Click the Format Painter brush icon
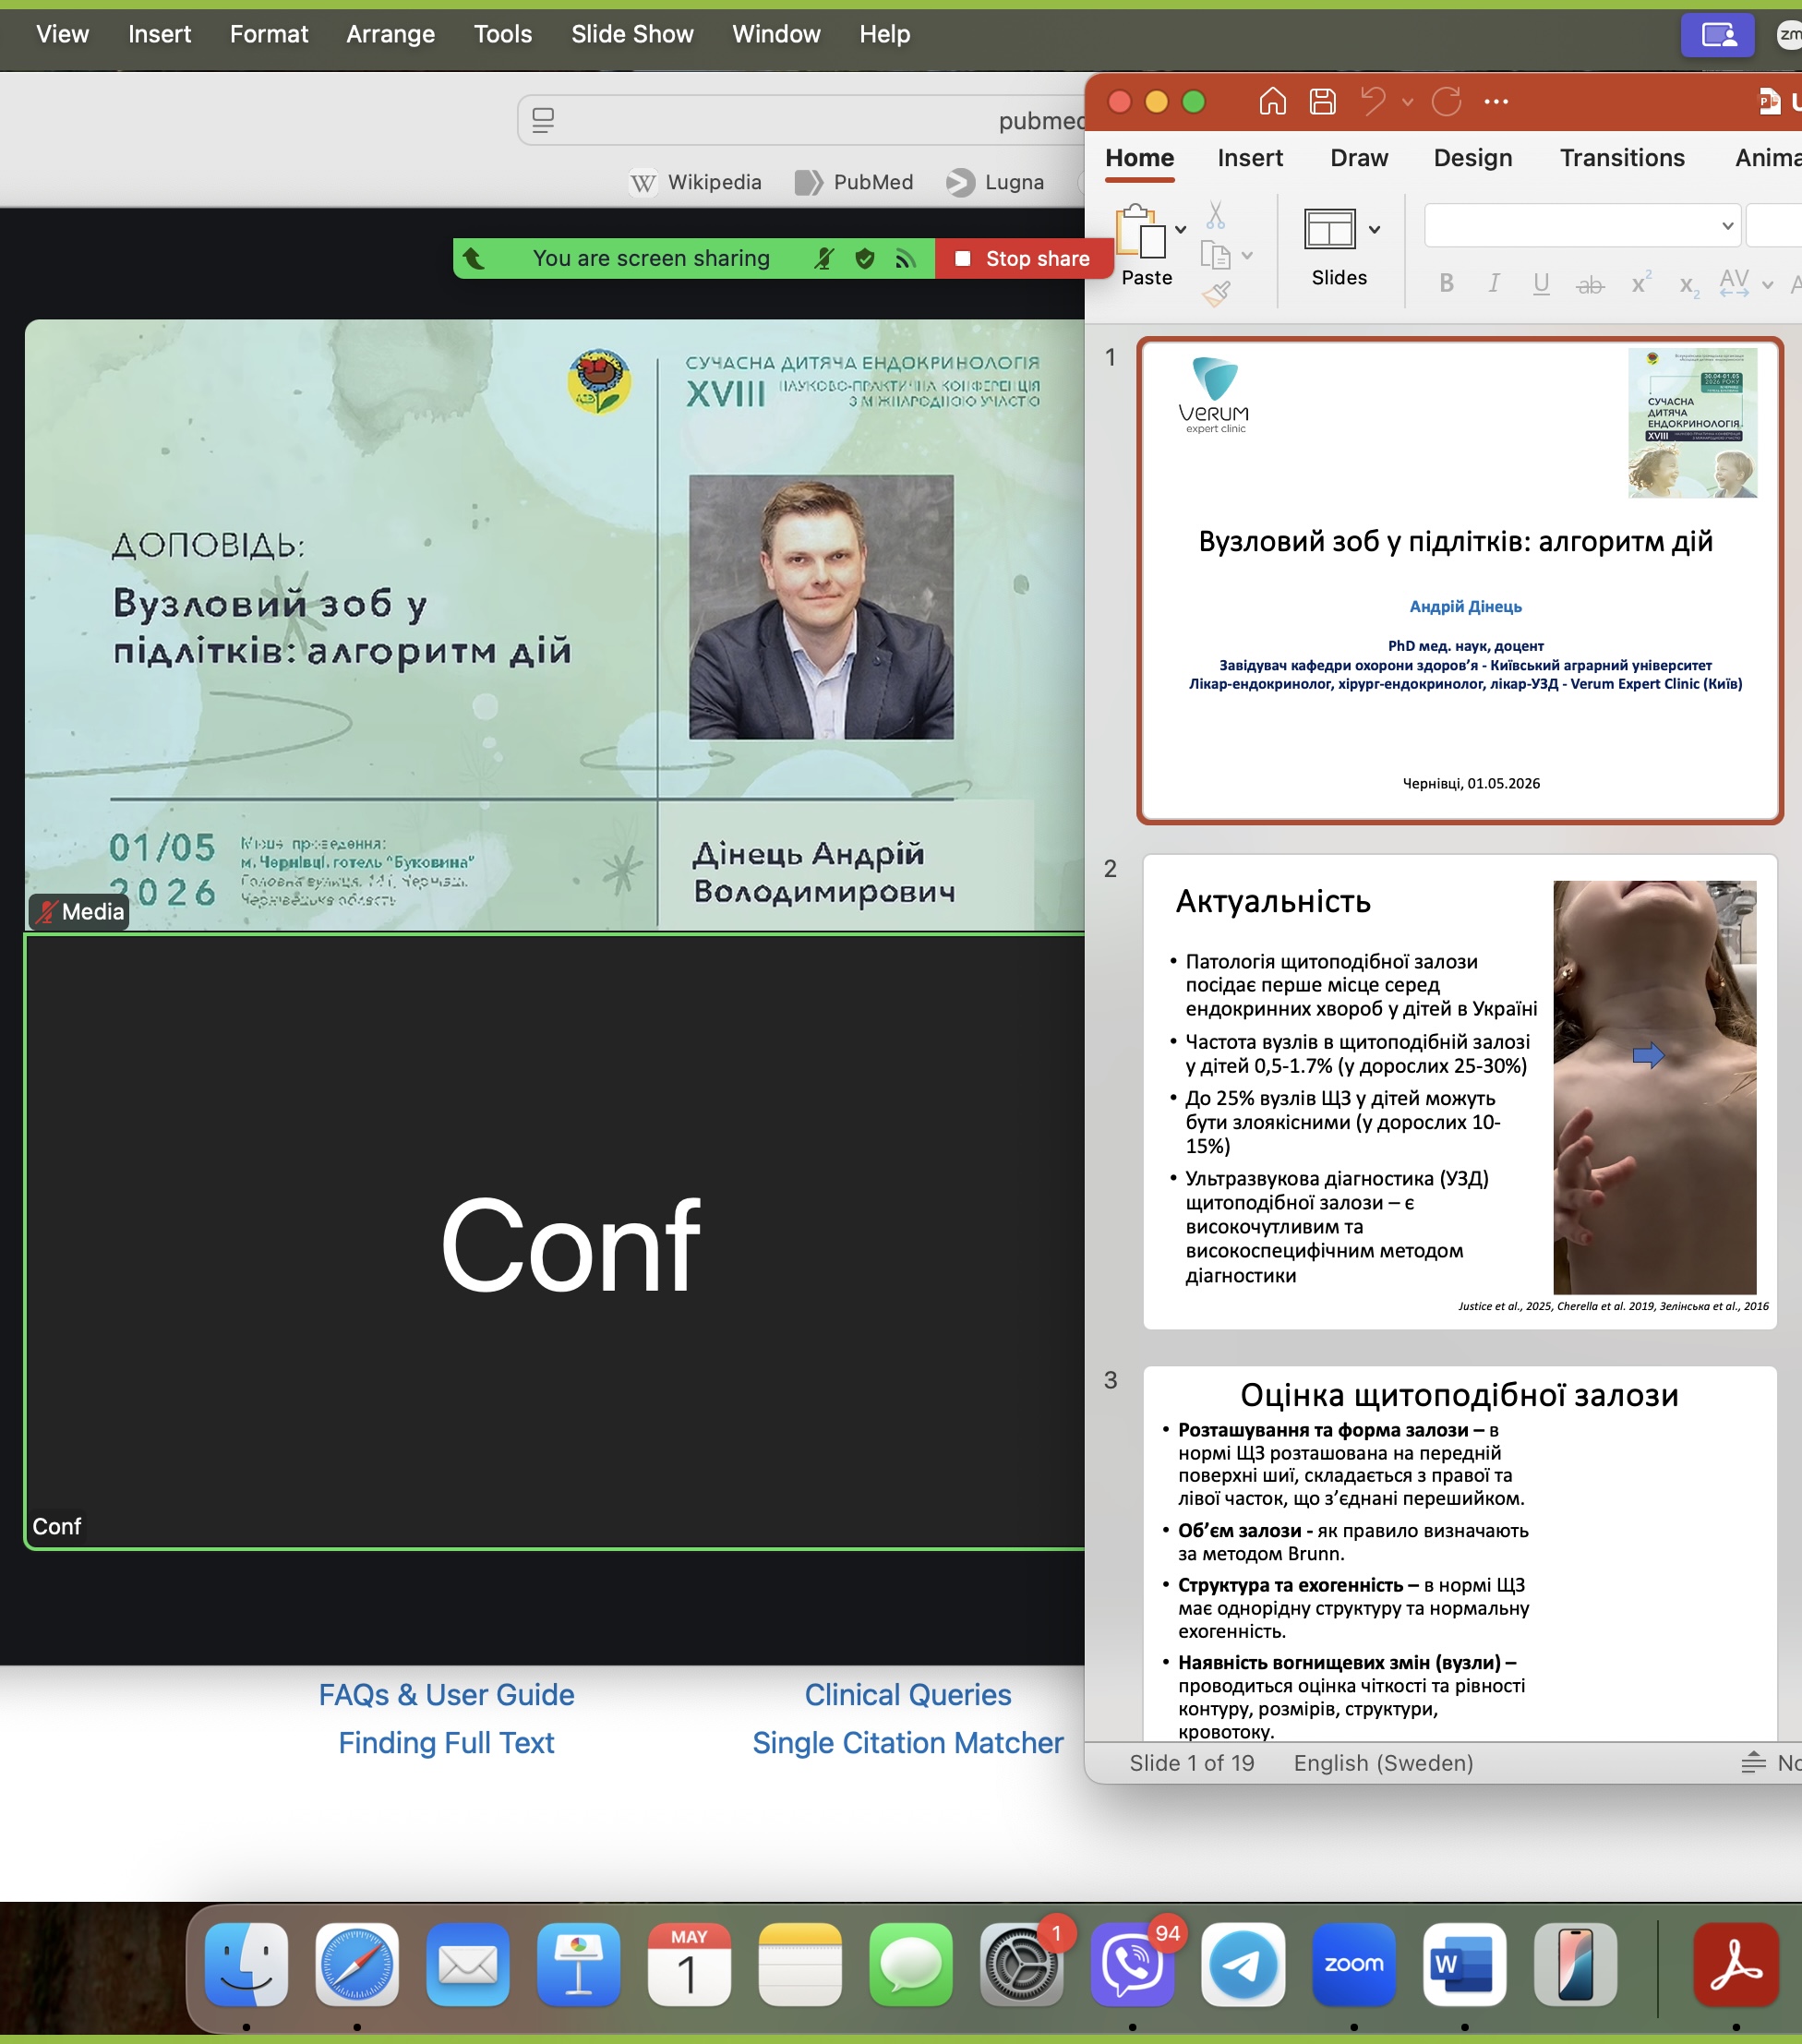 point(1216,294)
